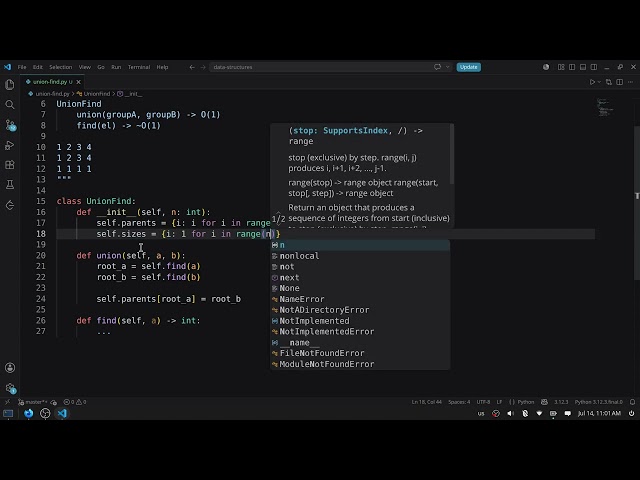Screen dimensions: 640x480
Task: Click the round profile icon in title bar
Action: [546, 67]
